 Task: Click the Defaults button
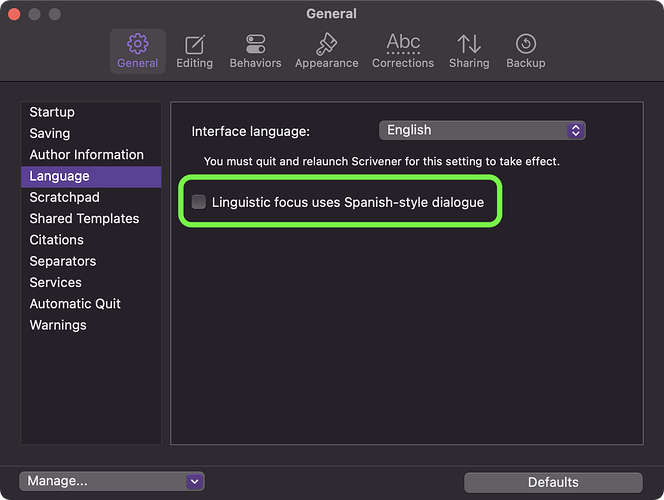tap(553, 482)
